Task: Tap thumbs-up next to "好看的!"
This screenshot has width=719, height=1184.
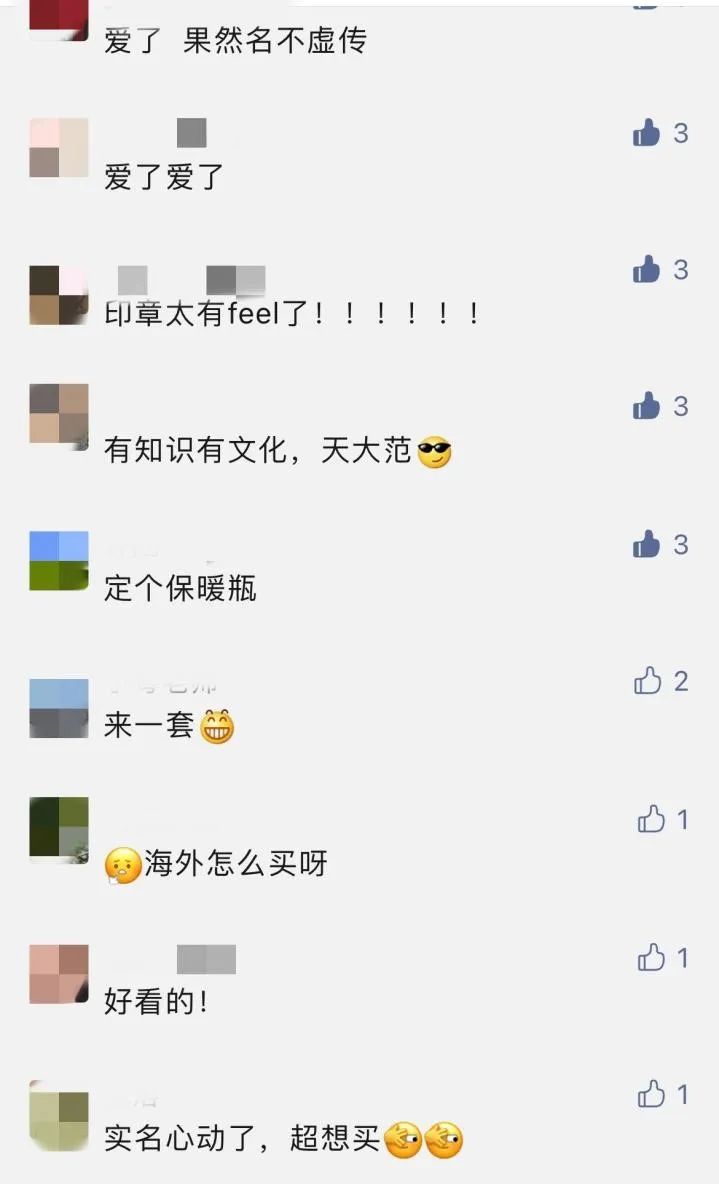Action: [651, 957]
